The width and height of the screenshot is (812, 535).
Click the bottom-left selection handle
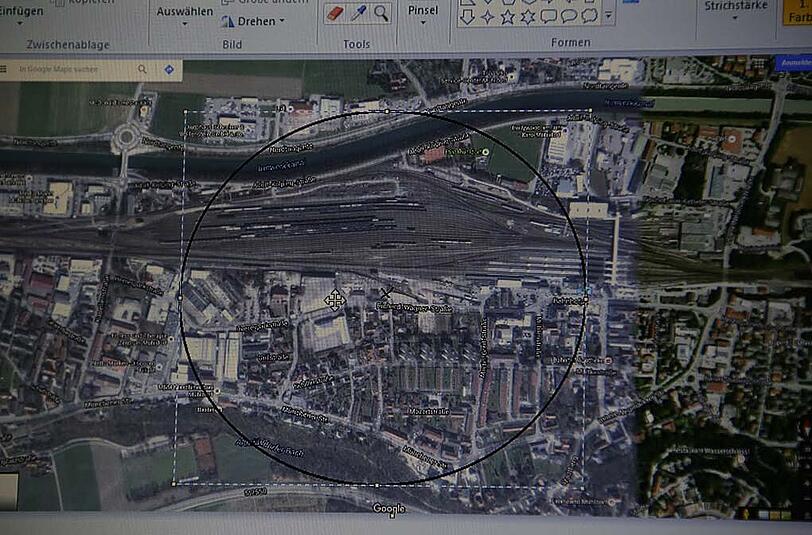173,484
